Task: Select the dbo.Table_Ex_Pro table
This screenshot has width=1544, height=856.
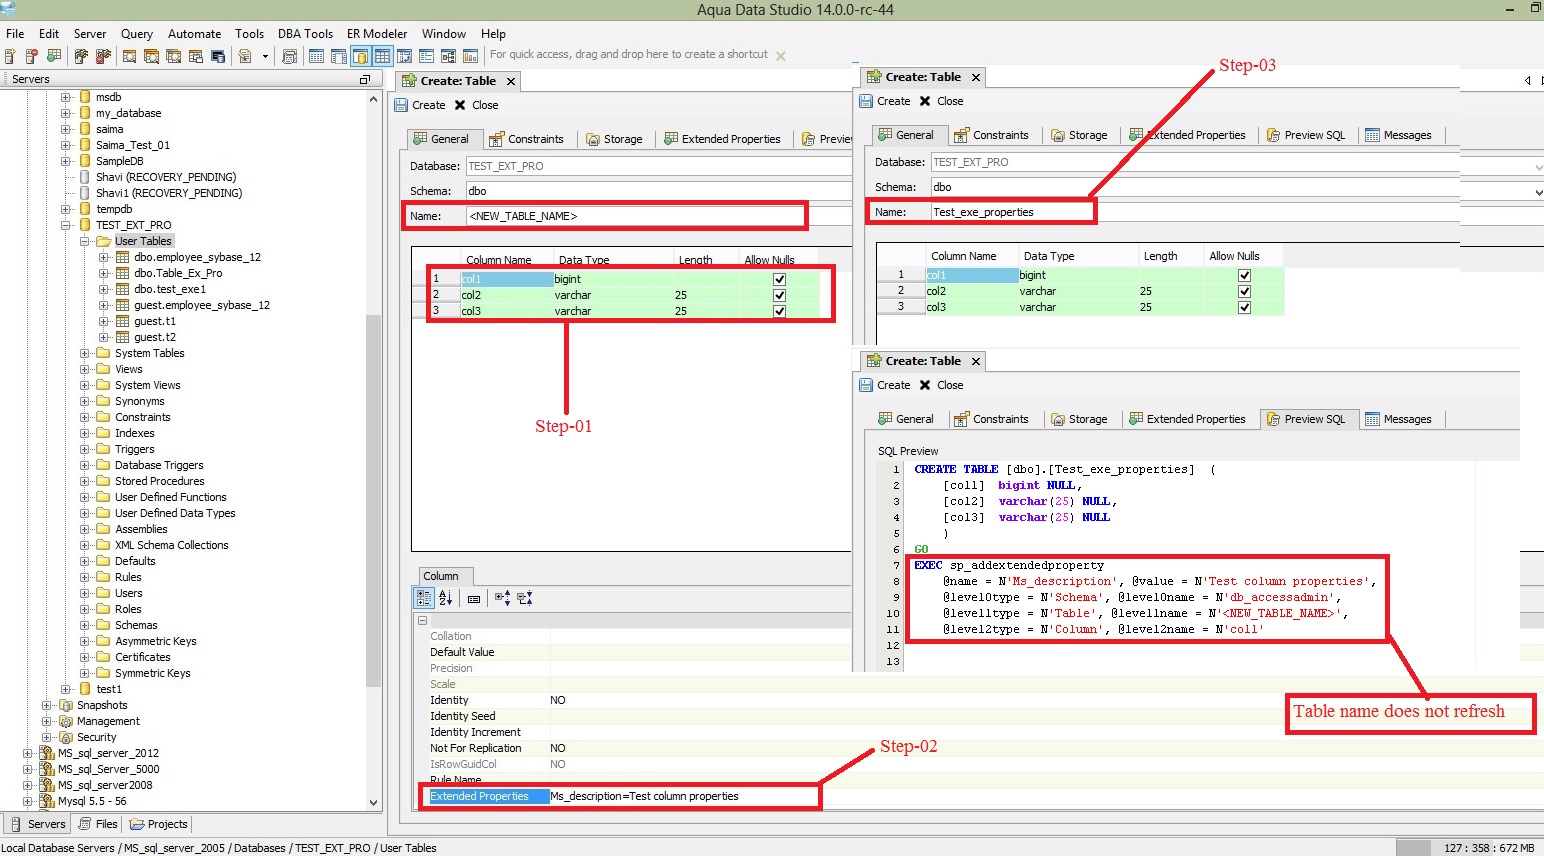Action: tap(178, 273)
